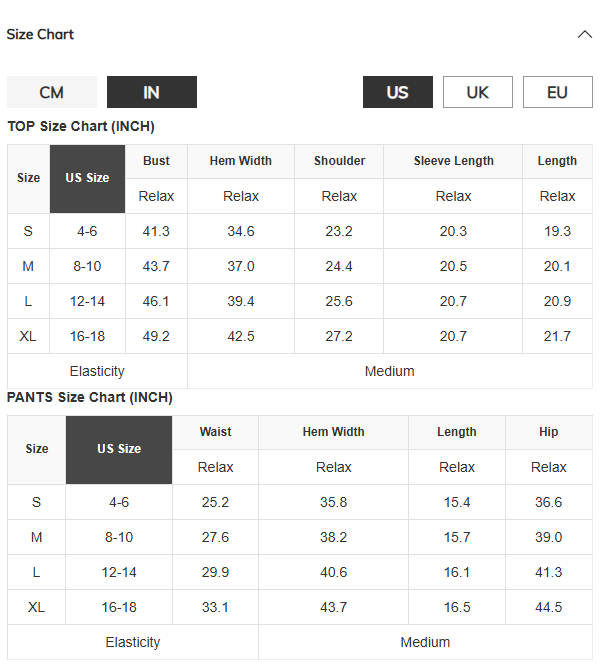Image resolution: width=602 pixels, height=664 pixels.
Task: Switch units to CM
Action: [52, 92]
